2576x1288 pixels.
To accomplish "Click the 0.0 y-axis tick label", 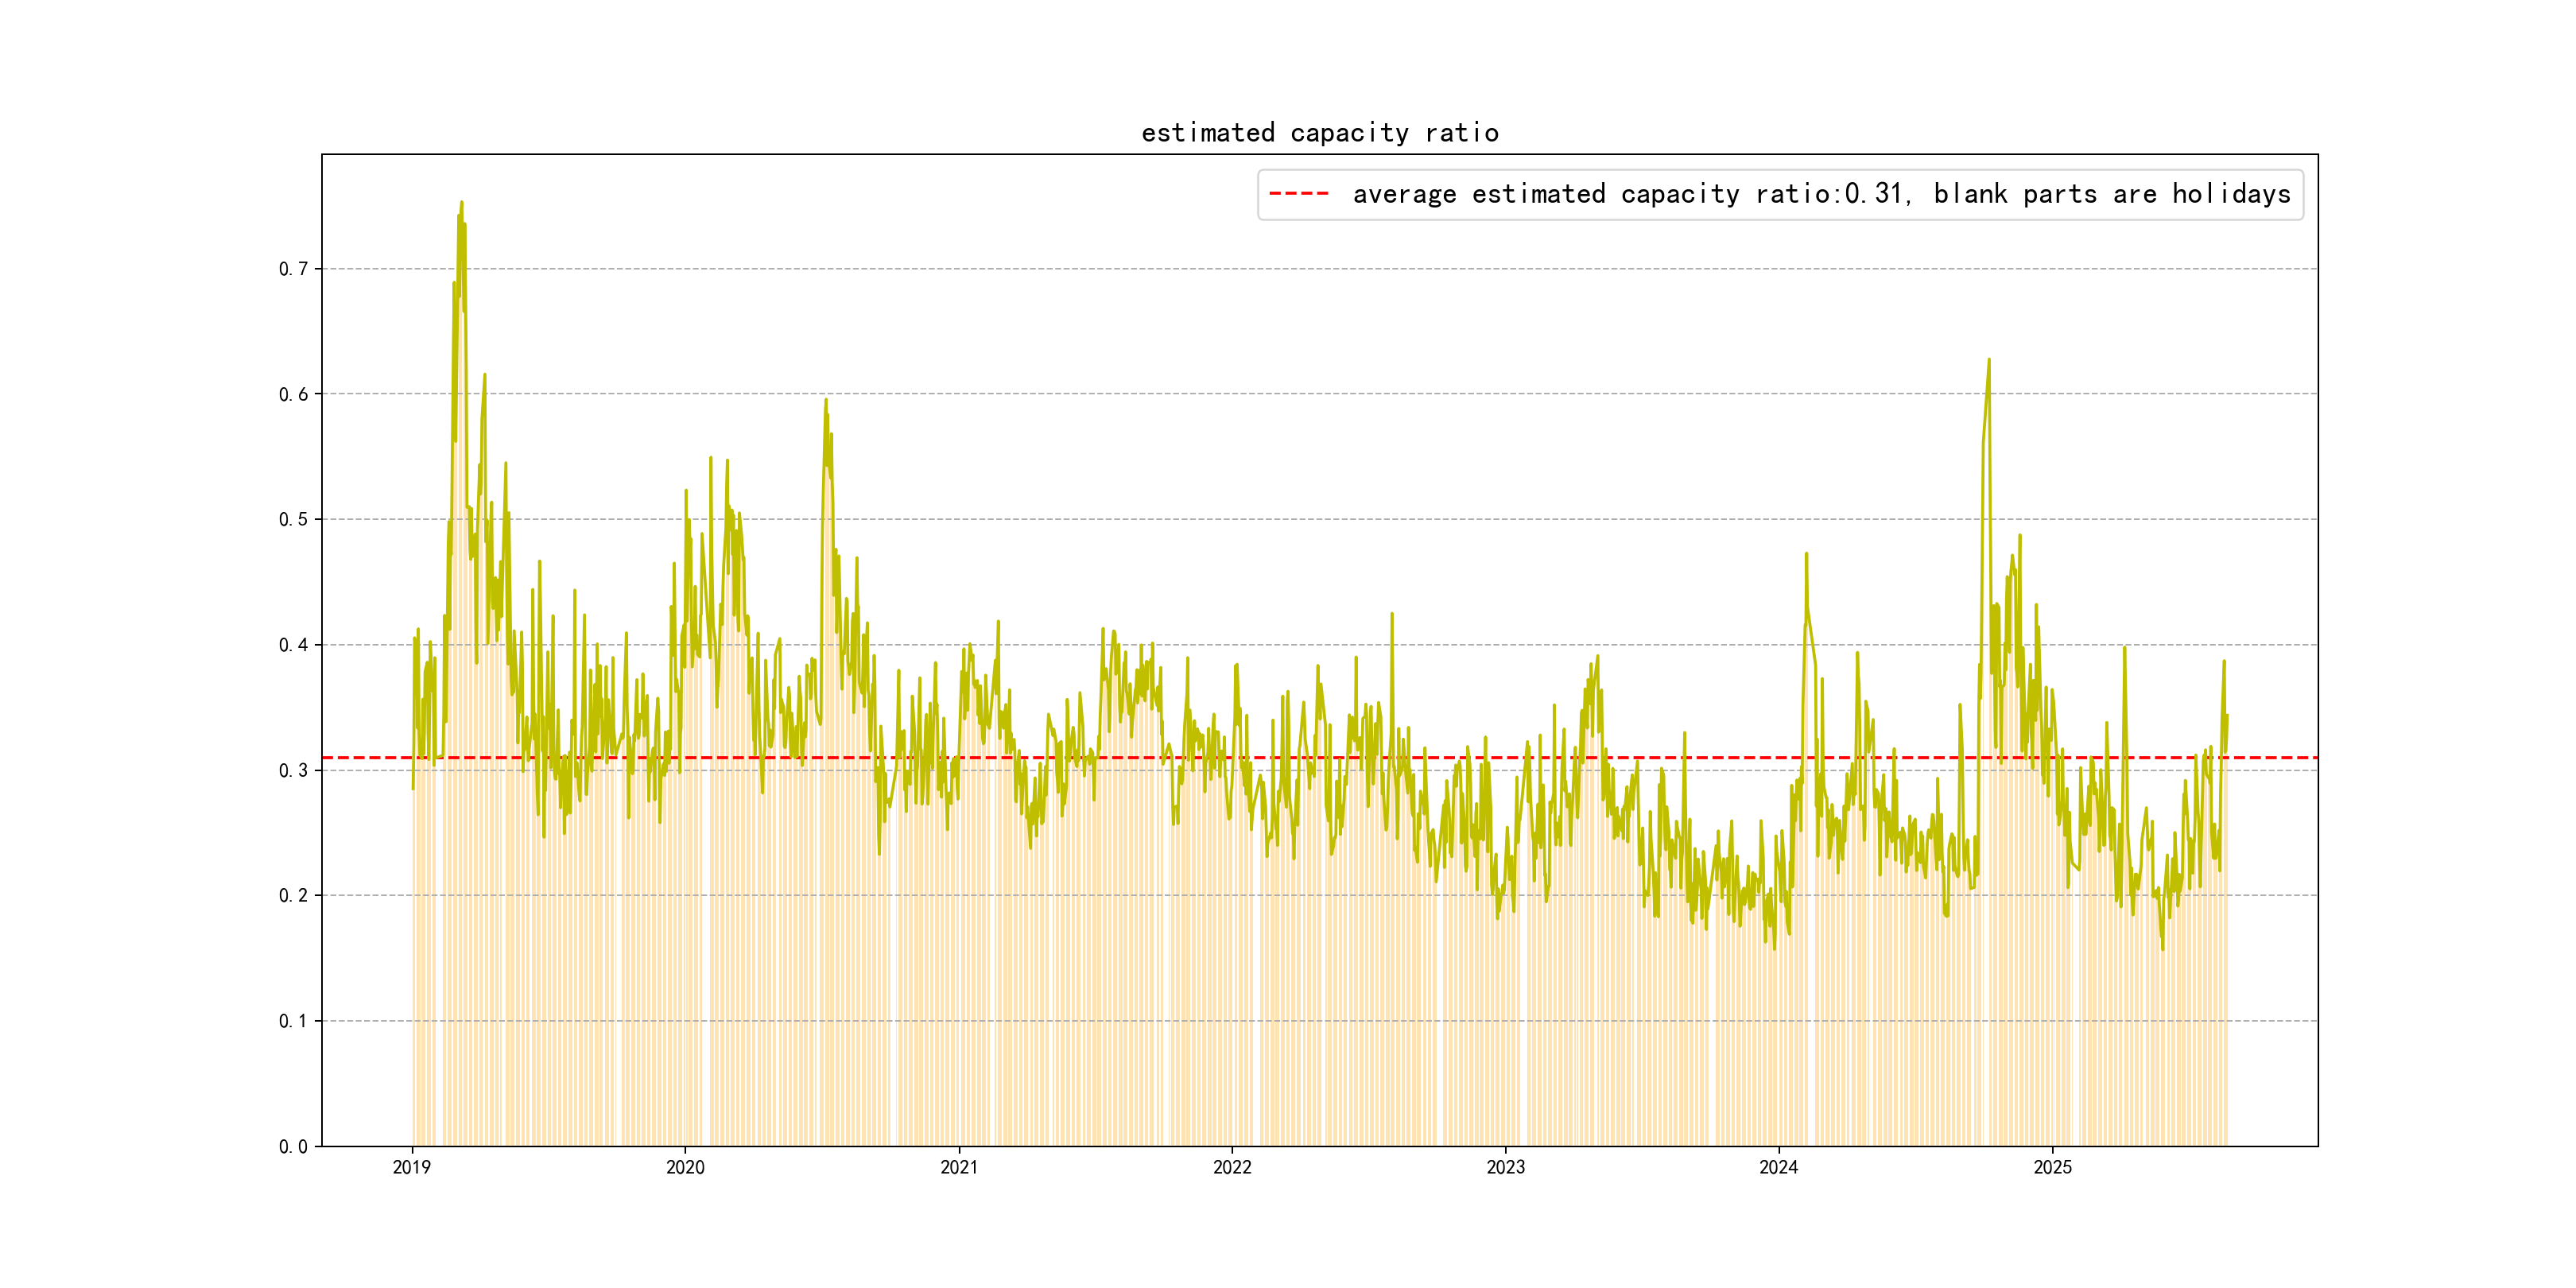I will click(x=293, y=1146).
